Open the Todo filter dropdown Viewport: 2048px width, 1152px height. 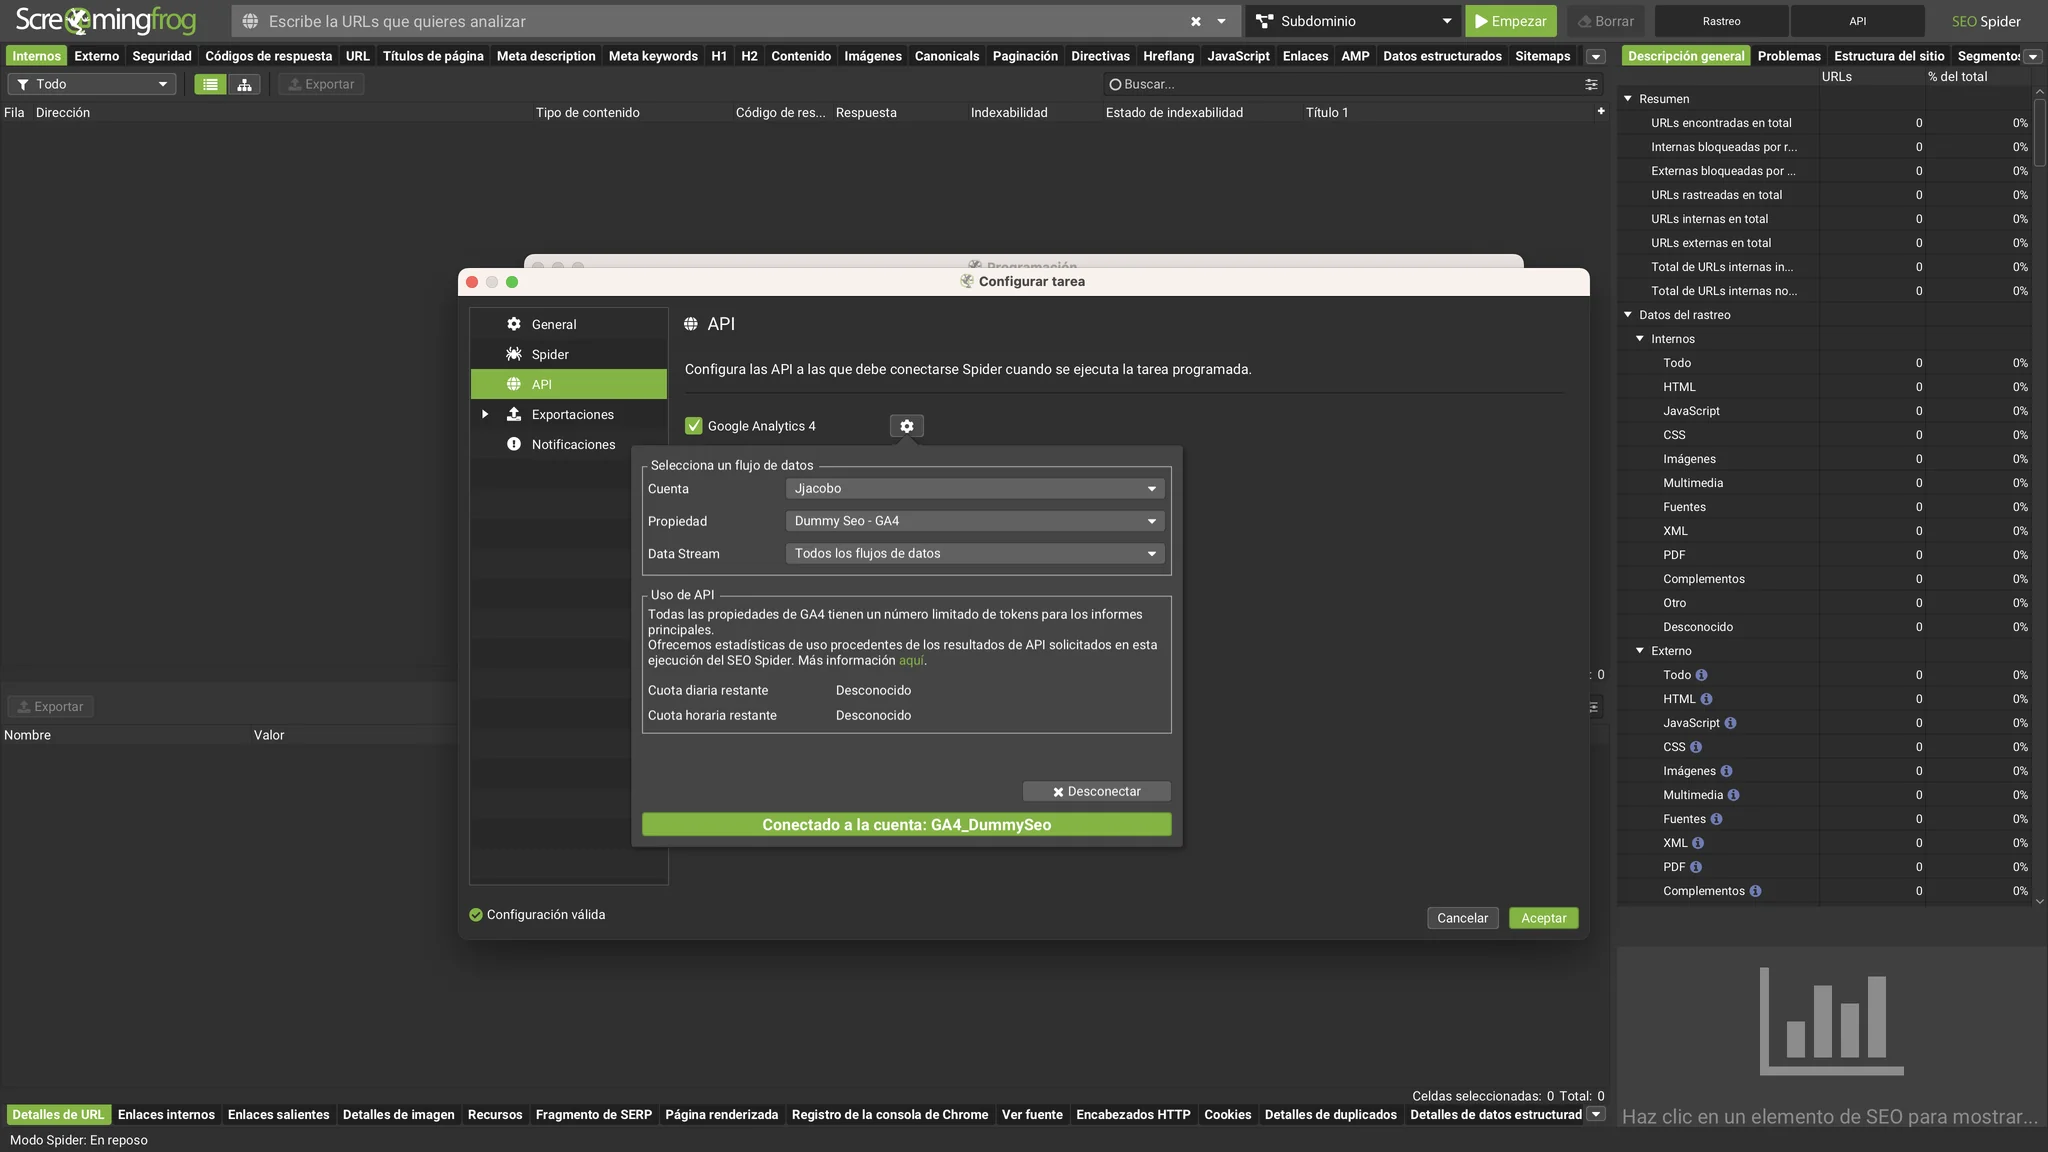(92, 84)
